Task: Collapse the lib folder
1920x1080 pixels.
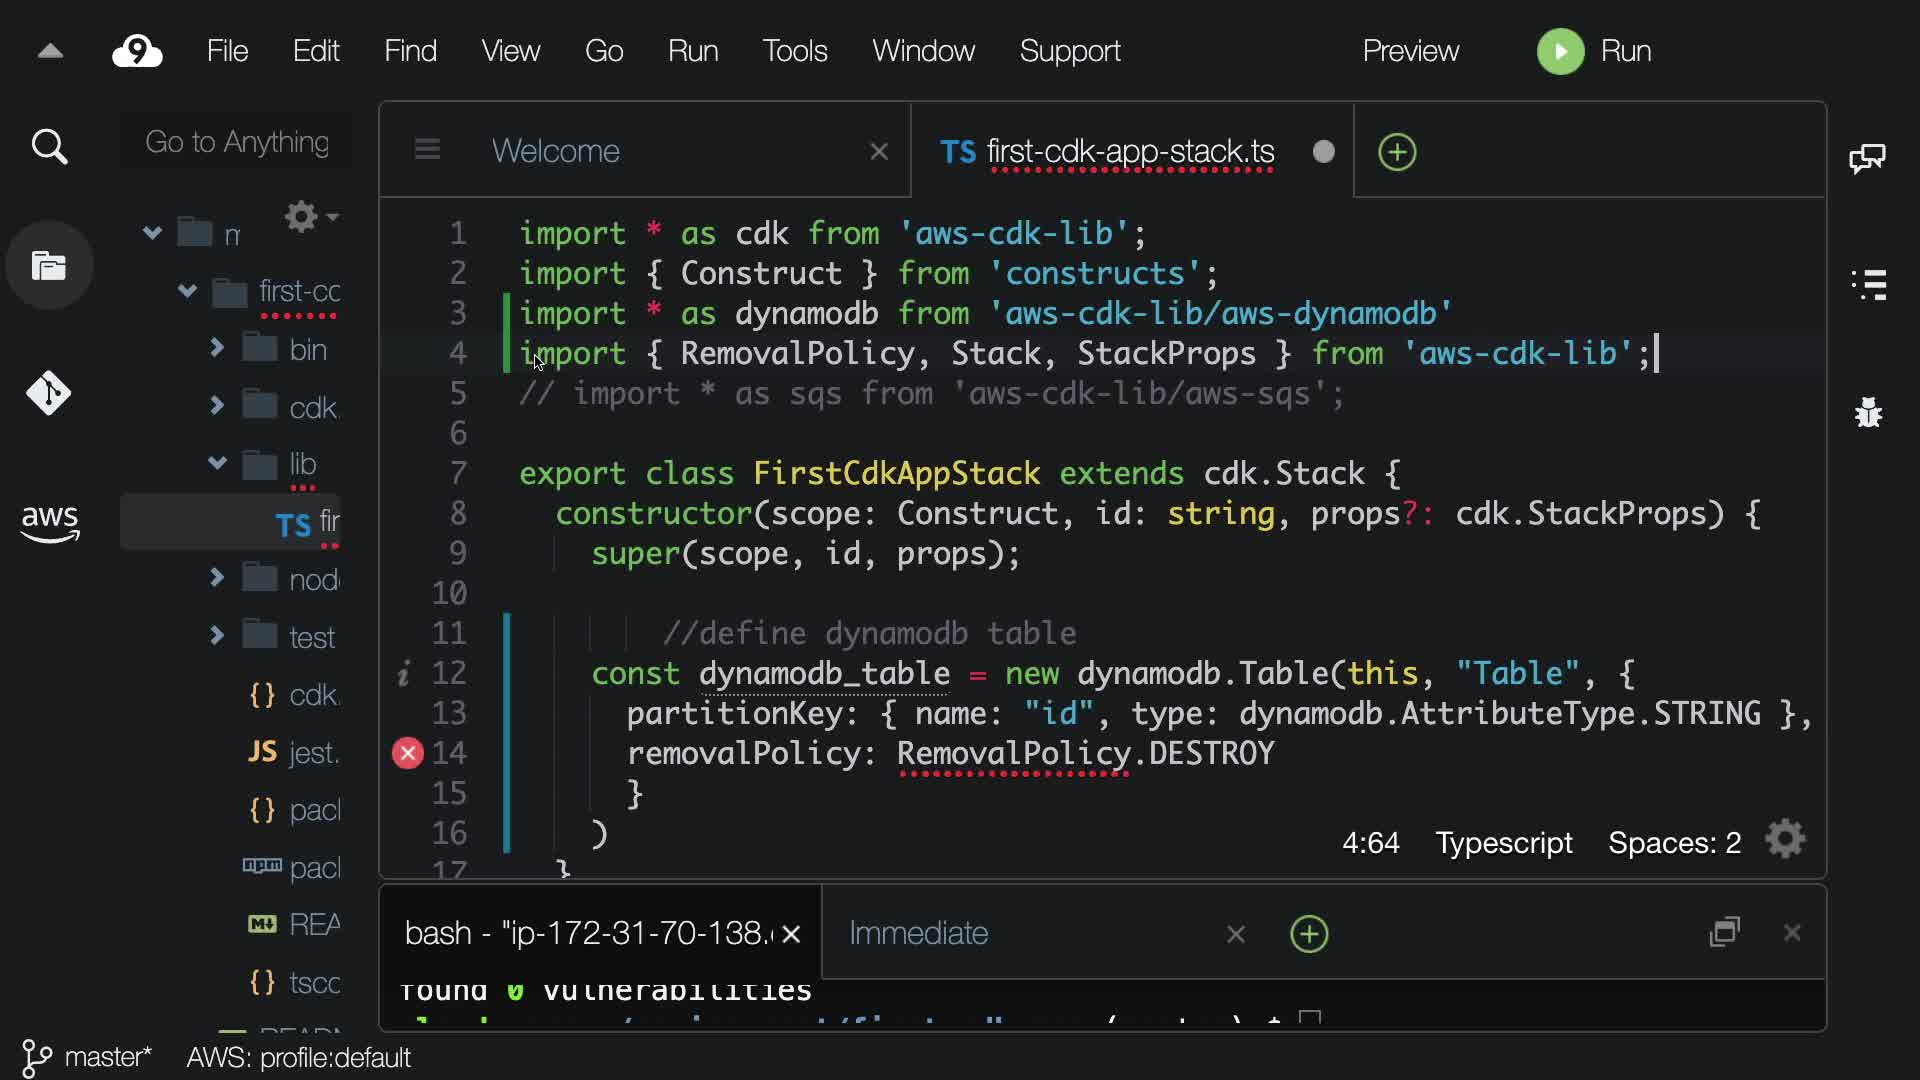Action: pos(216,464)
